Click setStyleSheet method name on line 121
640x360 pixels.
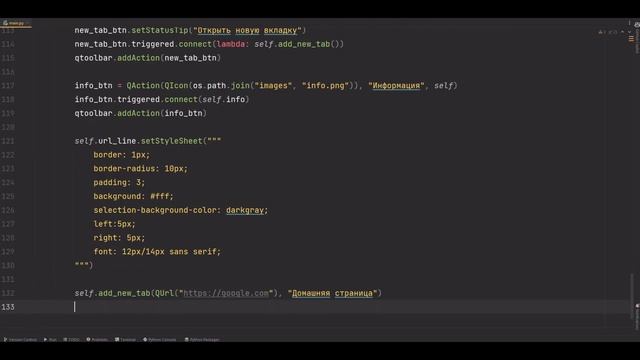tap(171, 141)
